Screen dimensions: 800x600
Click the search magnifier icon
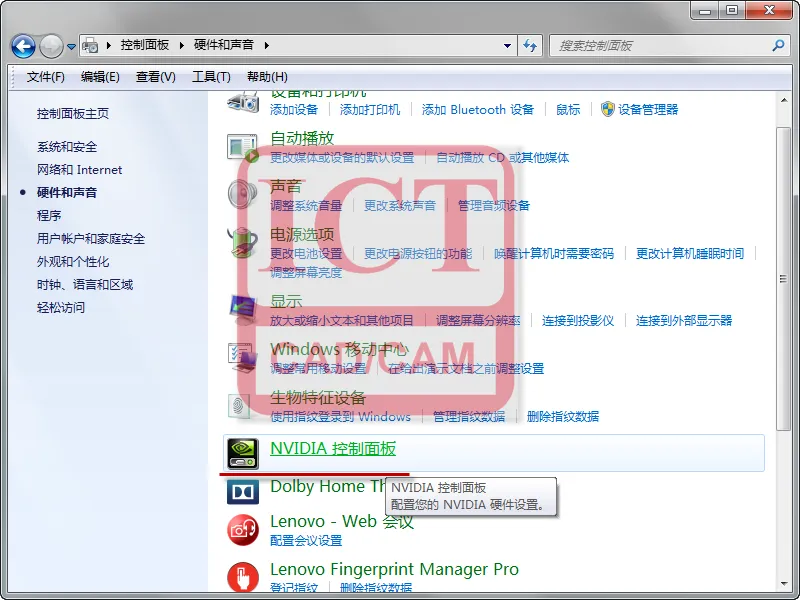[x=778, y=45]
